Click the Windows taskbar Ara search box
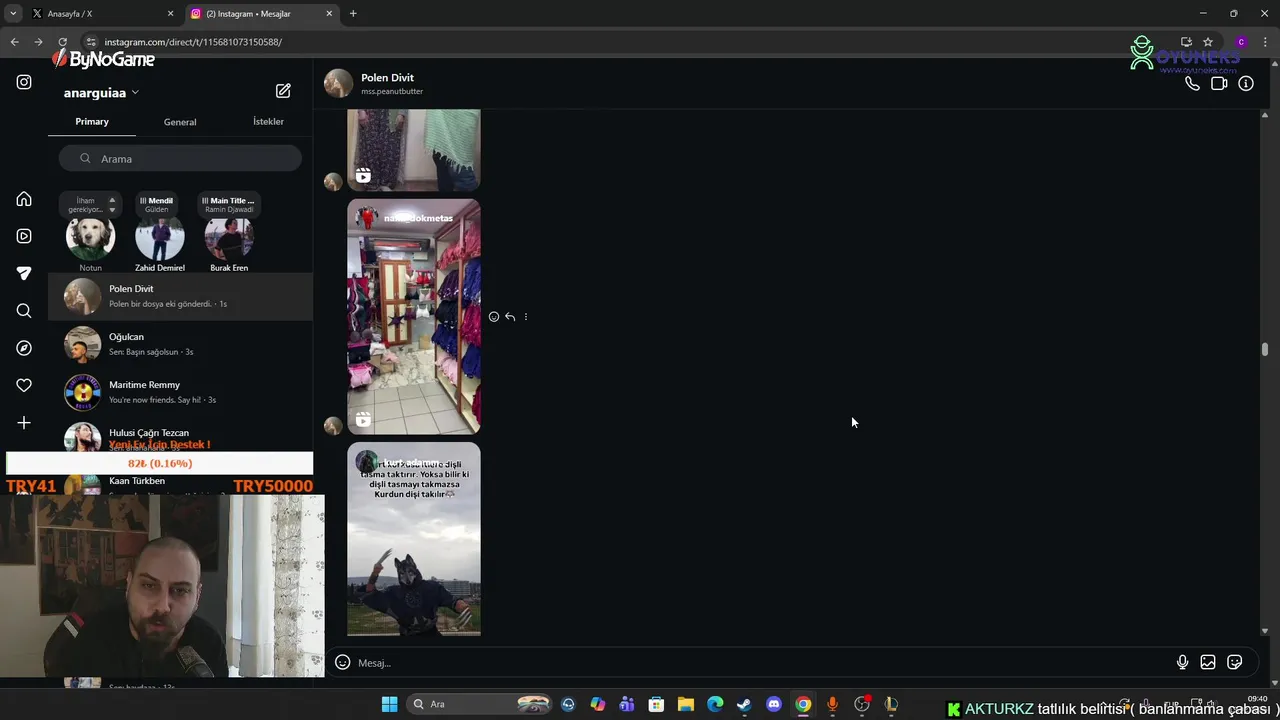 480,704
